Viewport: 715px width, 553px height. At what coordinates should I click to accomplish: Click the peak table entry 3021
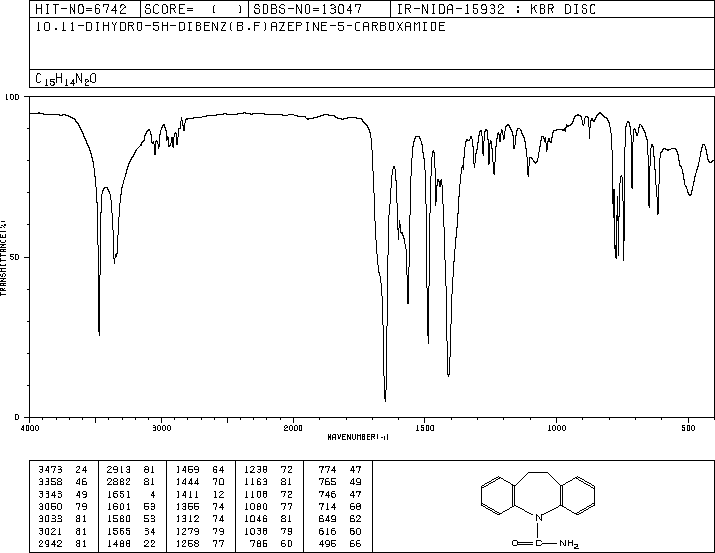pyautogui.click(x=50, y=532)
